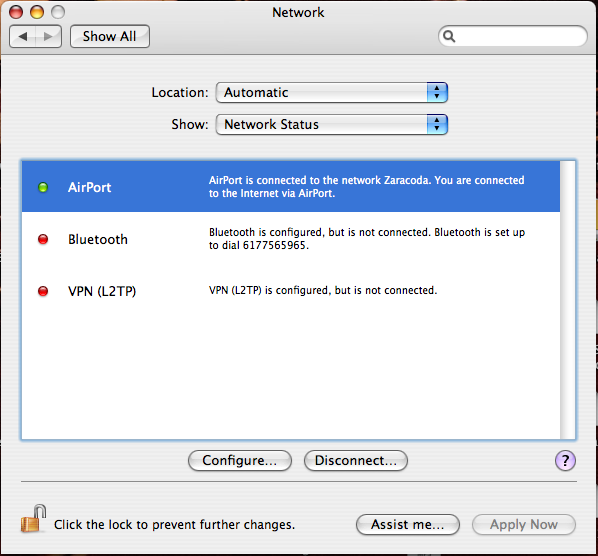Image resolution: width=598 pixels, height=556 pixels.
Task: Click the Apply Now button
Action: (x=524, y=524)
